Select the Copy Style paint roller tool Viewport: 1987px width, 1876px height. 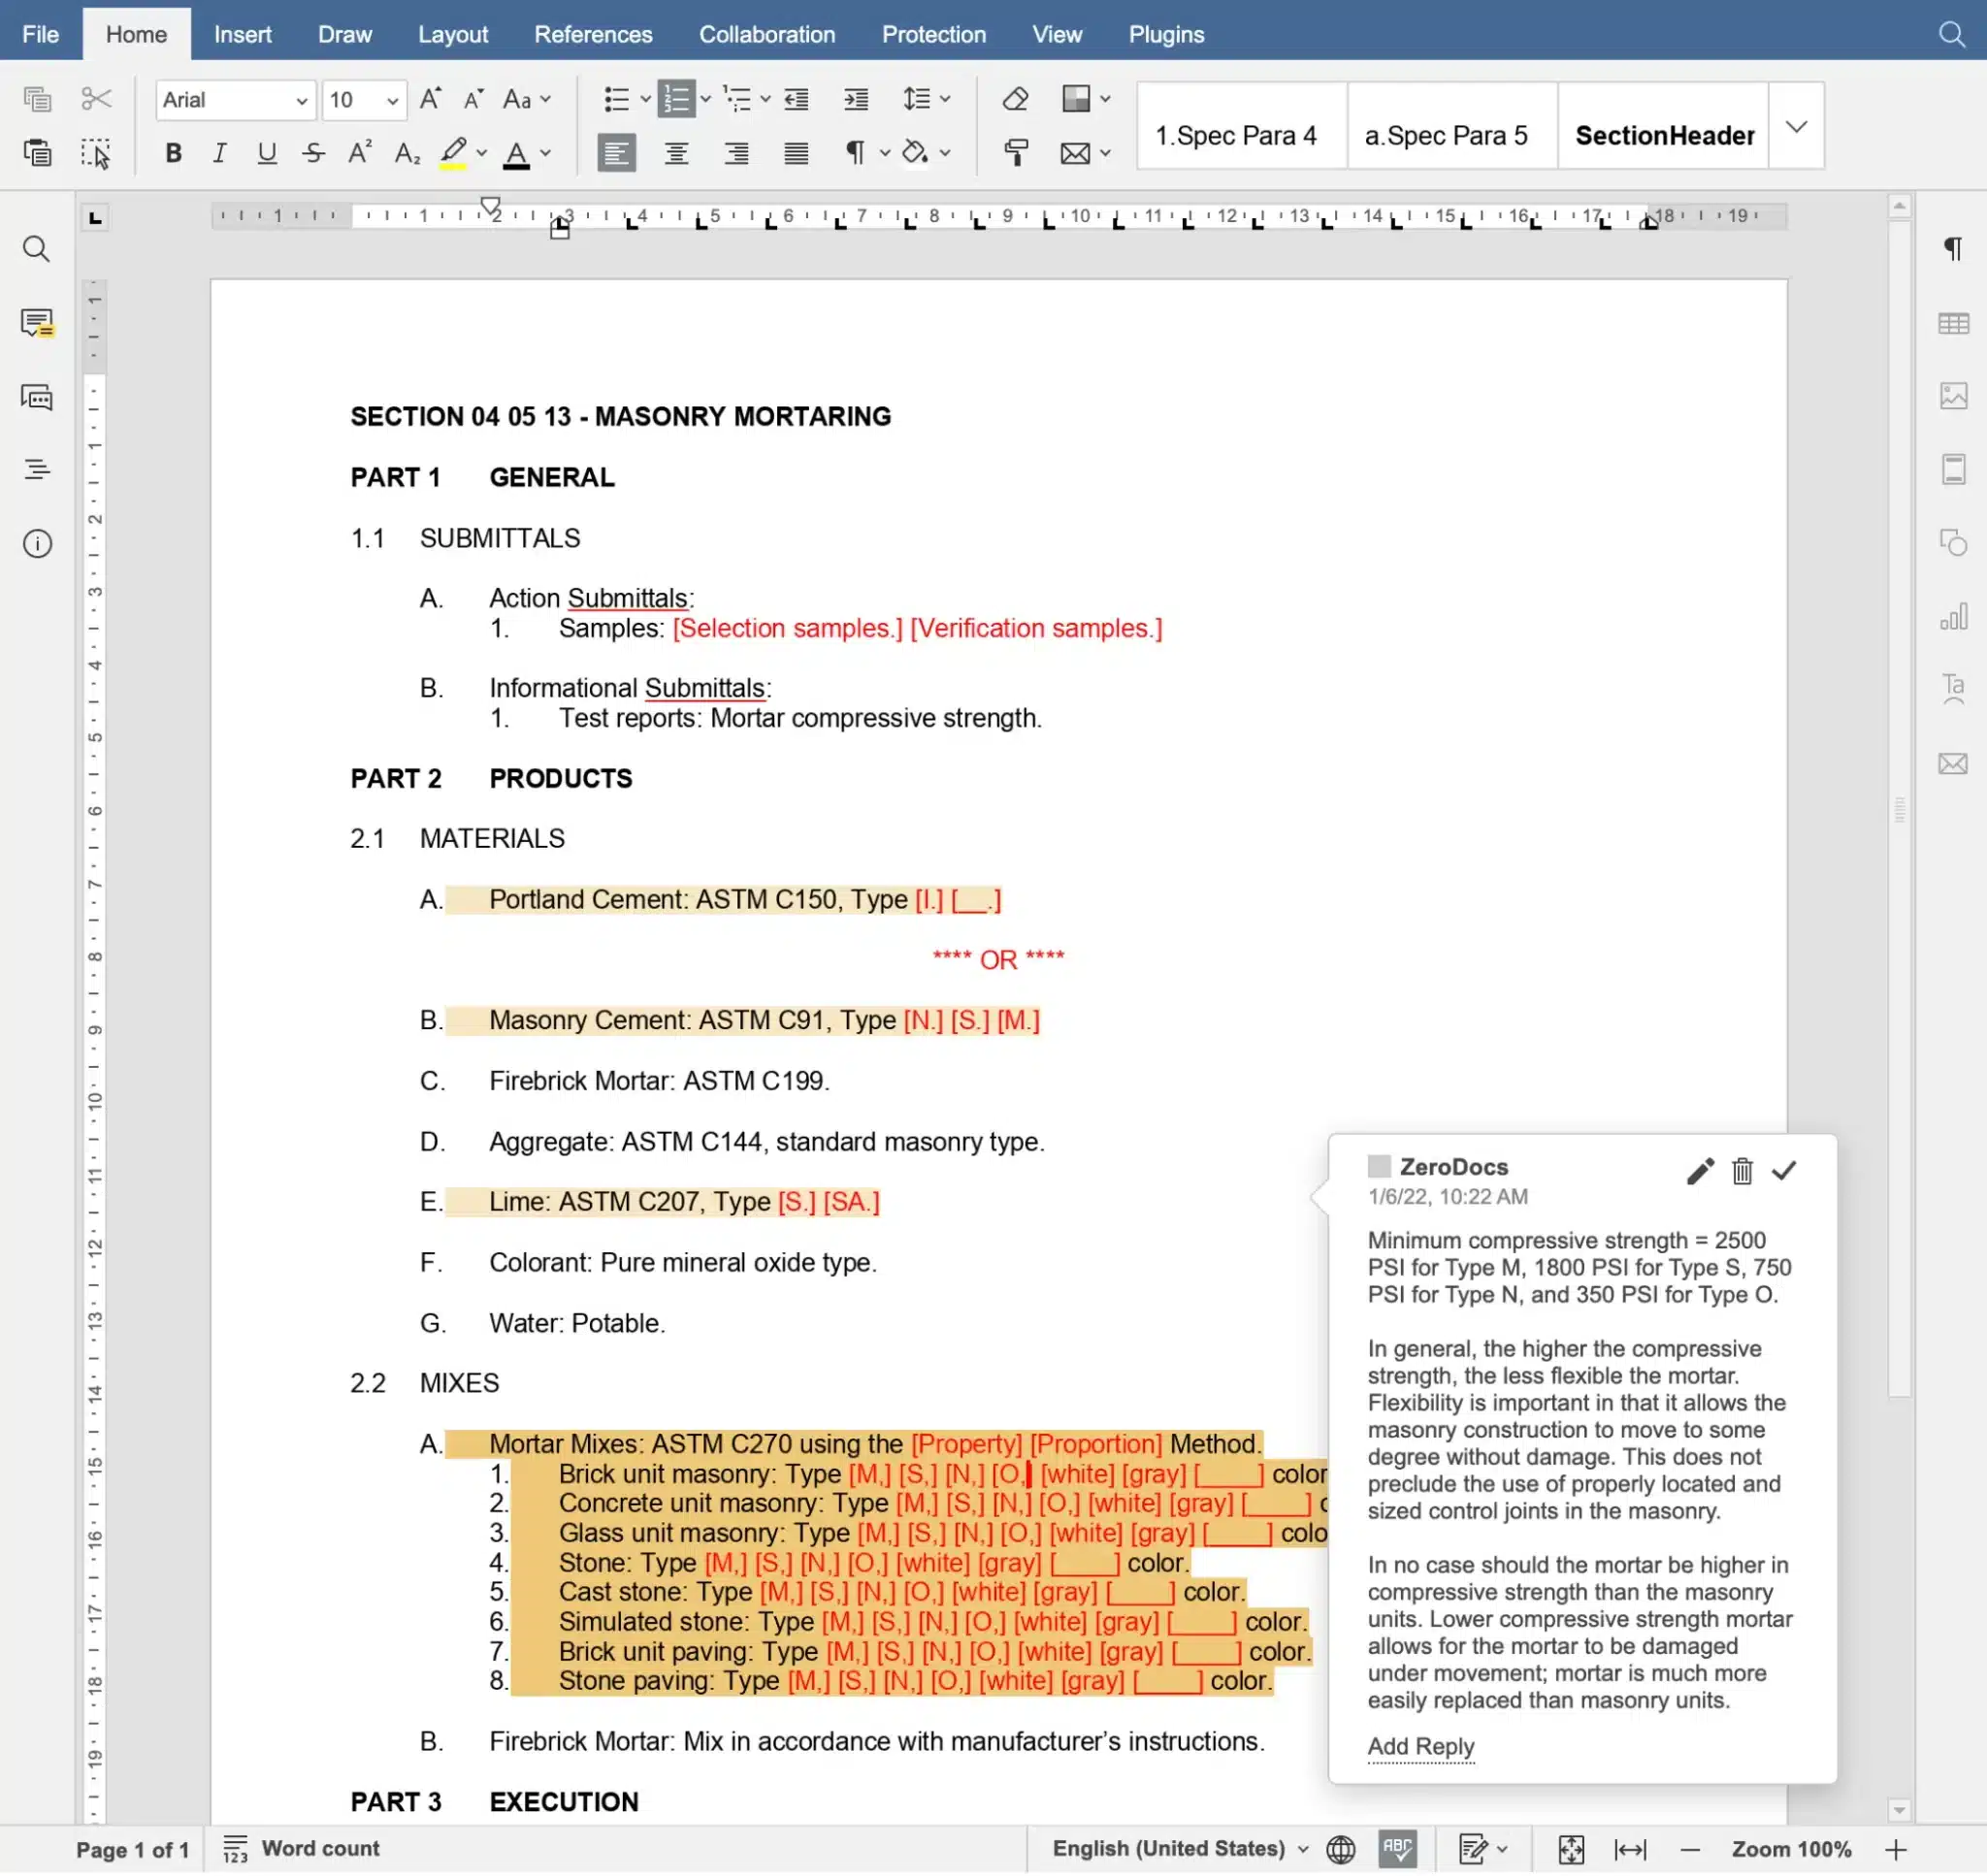[1015, 152]
